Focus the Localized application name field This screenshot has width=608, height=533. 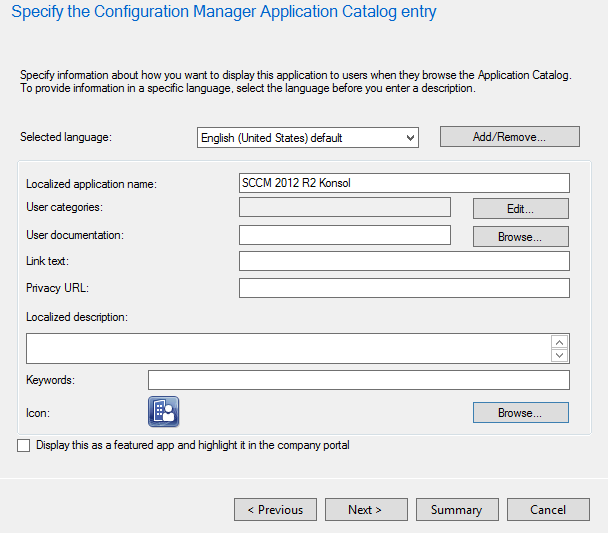coord(404,183)
